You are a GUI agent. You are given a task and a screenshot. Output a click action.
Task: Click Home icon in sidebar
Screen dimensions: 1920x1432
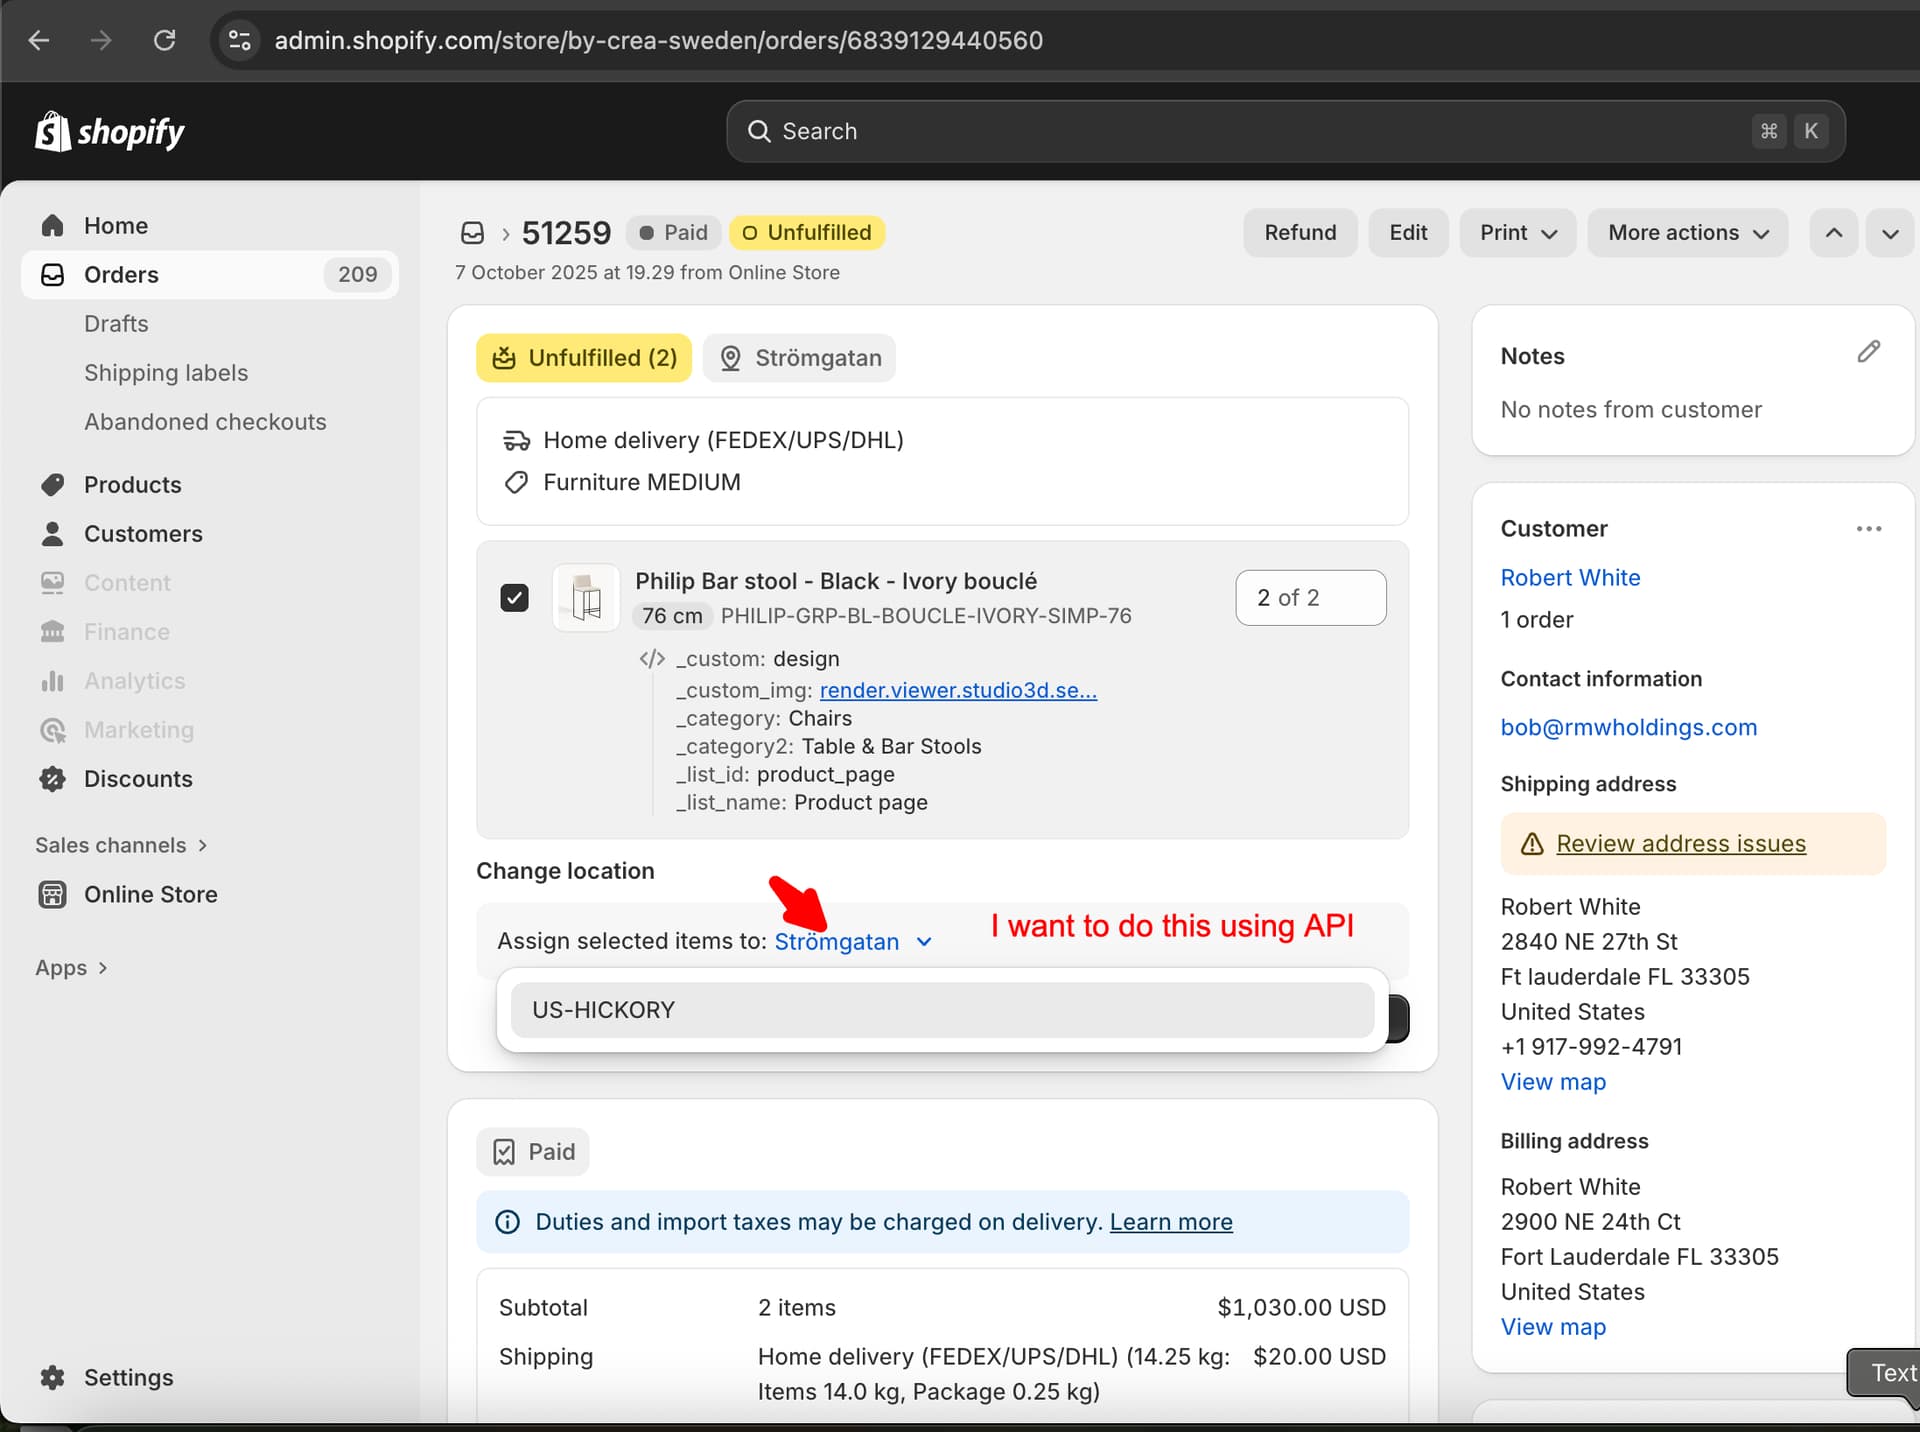point(52,226)
